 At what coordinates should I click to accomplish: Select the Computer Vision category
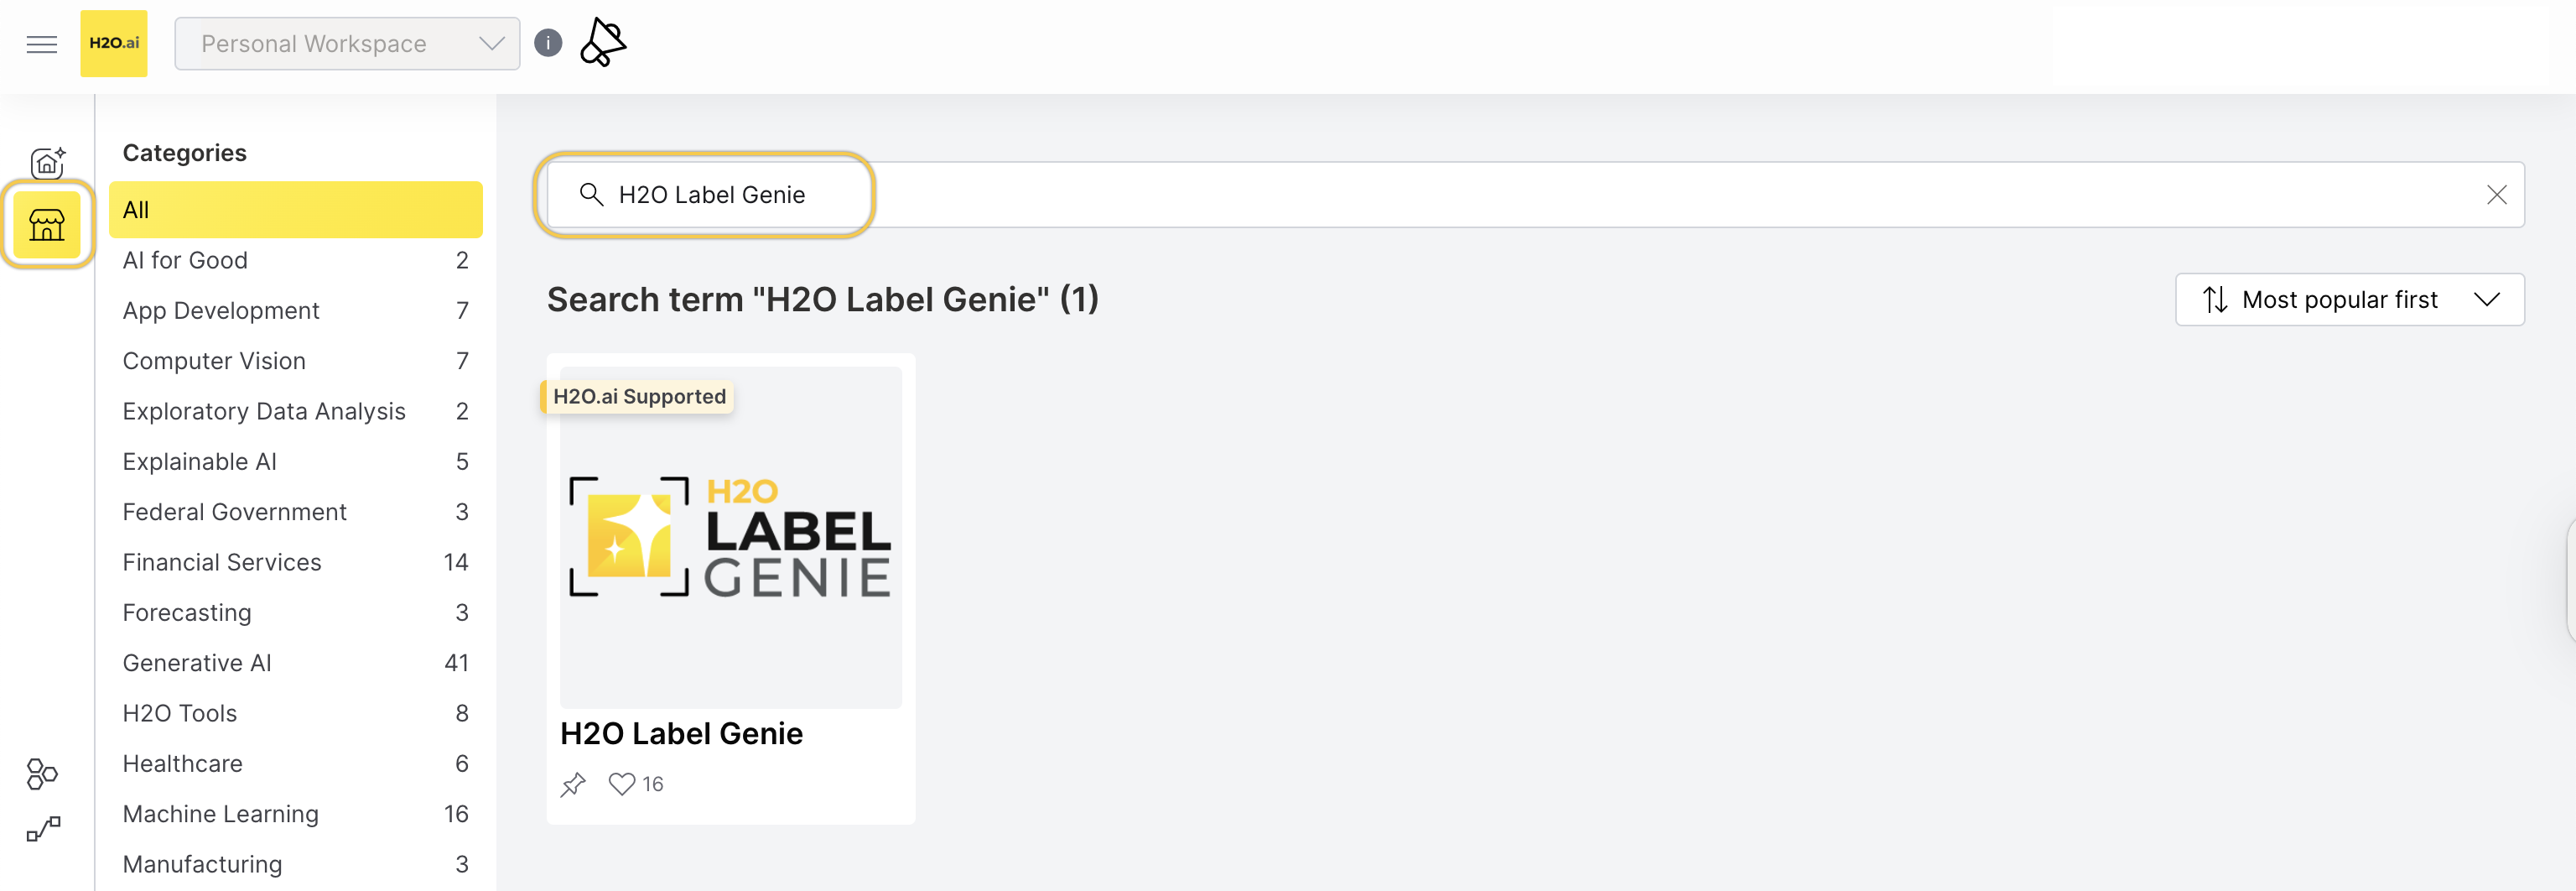(x=213, y=360)
